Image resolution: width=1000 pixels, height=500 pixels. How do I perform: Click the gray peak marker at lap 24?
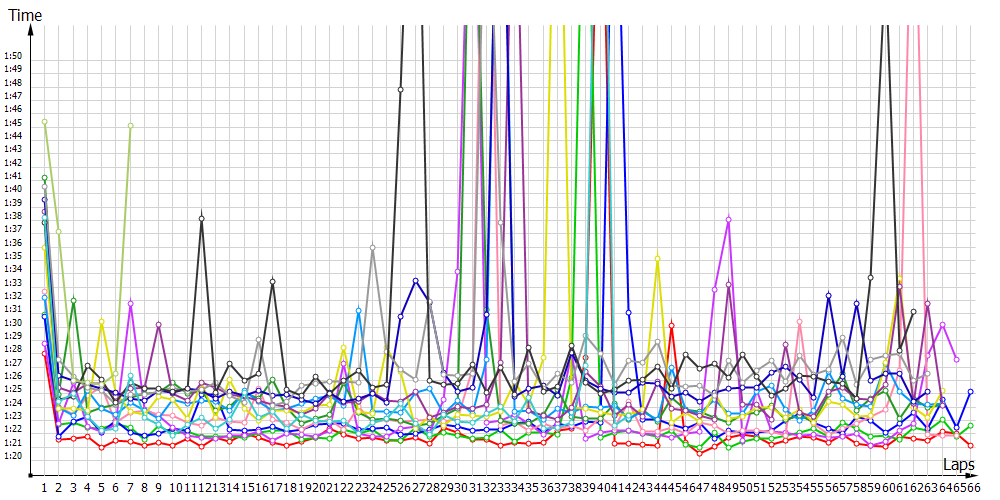click(373, 247)
